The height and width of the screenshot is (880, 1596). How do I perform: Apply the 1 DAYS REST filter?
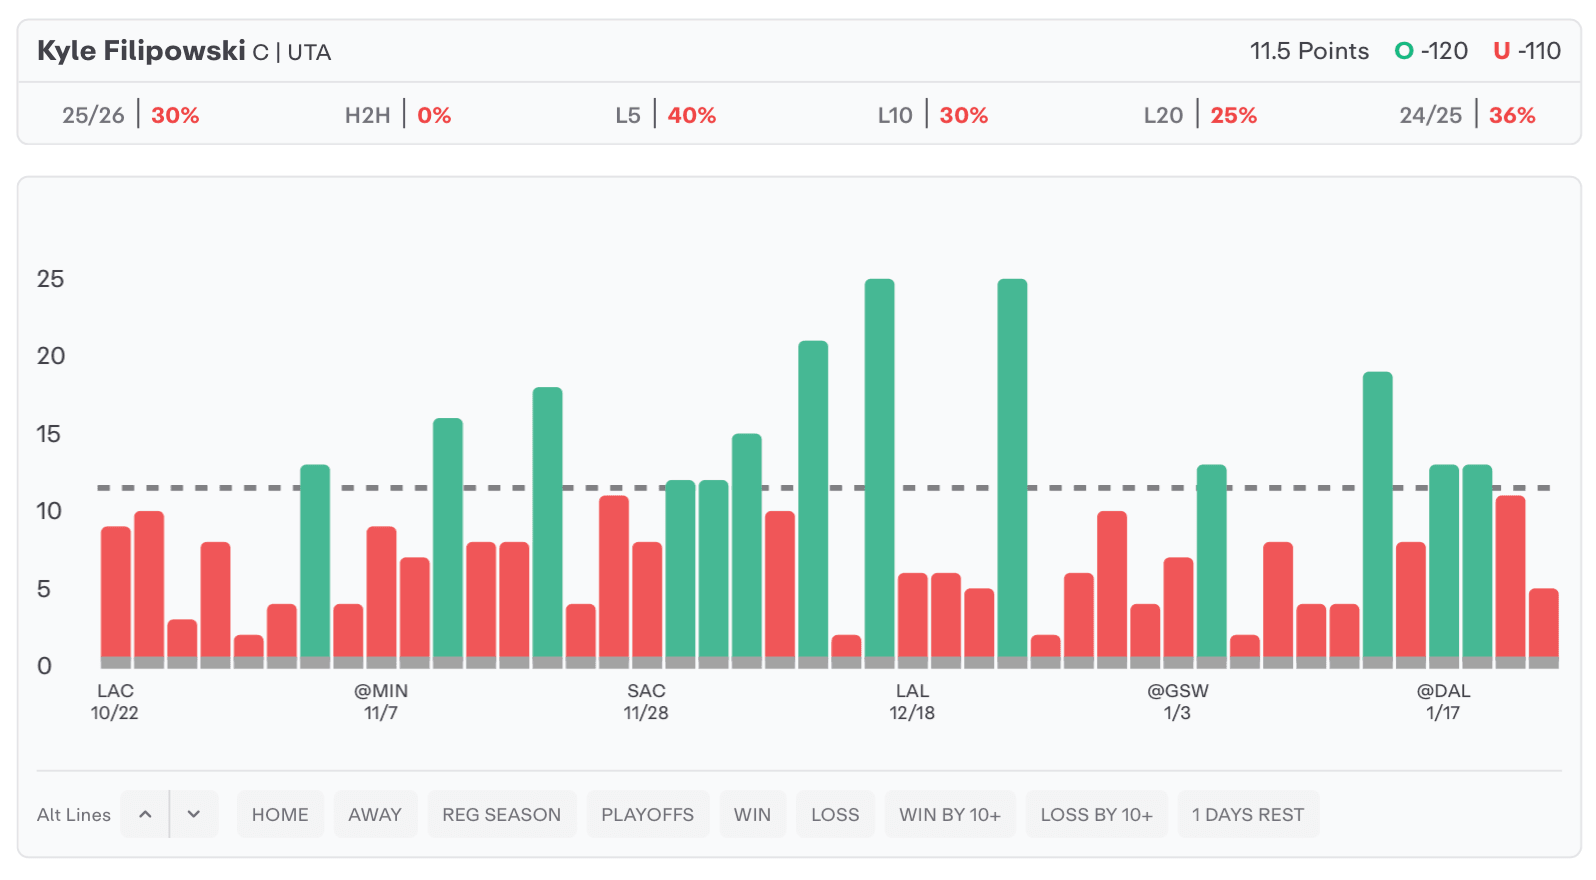(1247, 814)
